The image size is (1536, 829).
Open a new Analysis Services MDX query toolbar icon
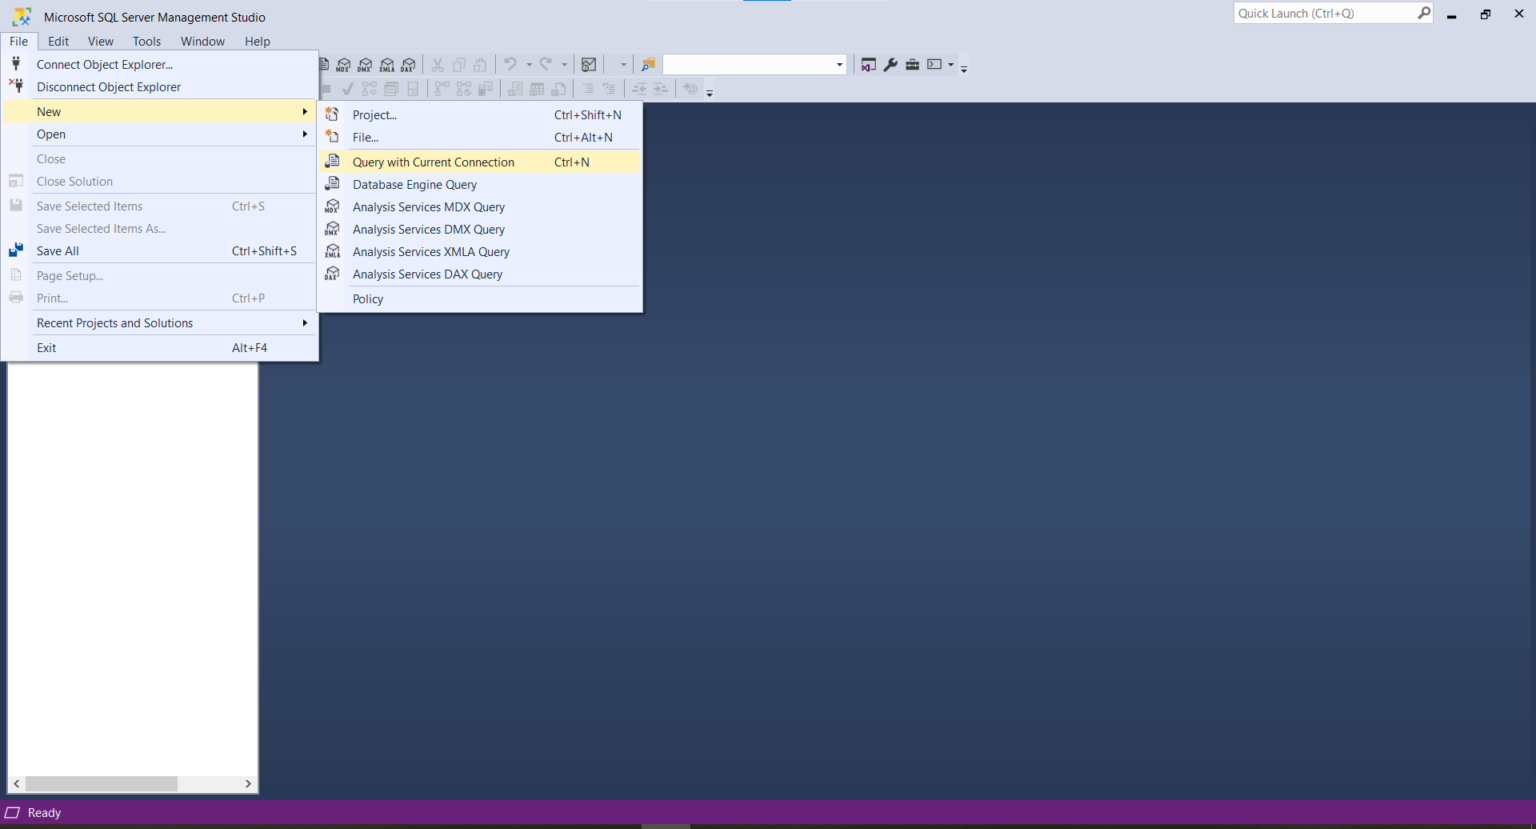click(x=343, y=64)
